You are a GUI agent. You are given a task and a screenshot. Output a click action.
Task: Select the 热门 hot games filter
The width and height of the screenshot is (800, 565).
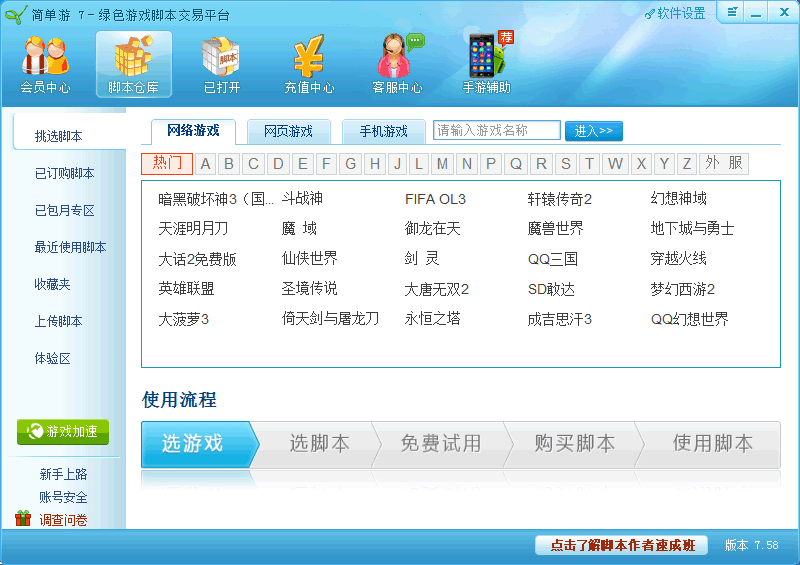167,164
